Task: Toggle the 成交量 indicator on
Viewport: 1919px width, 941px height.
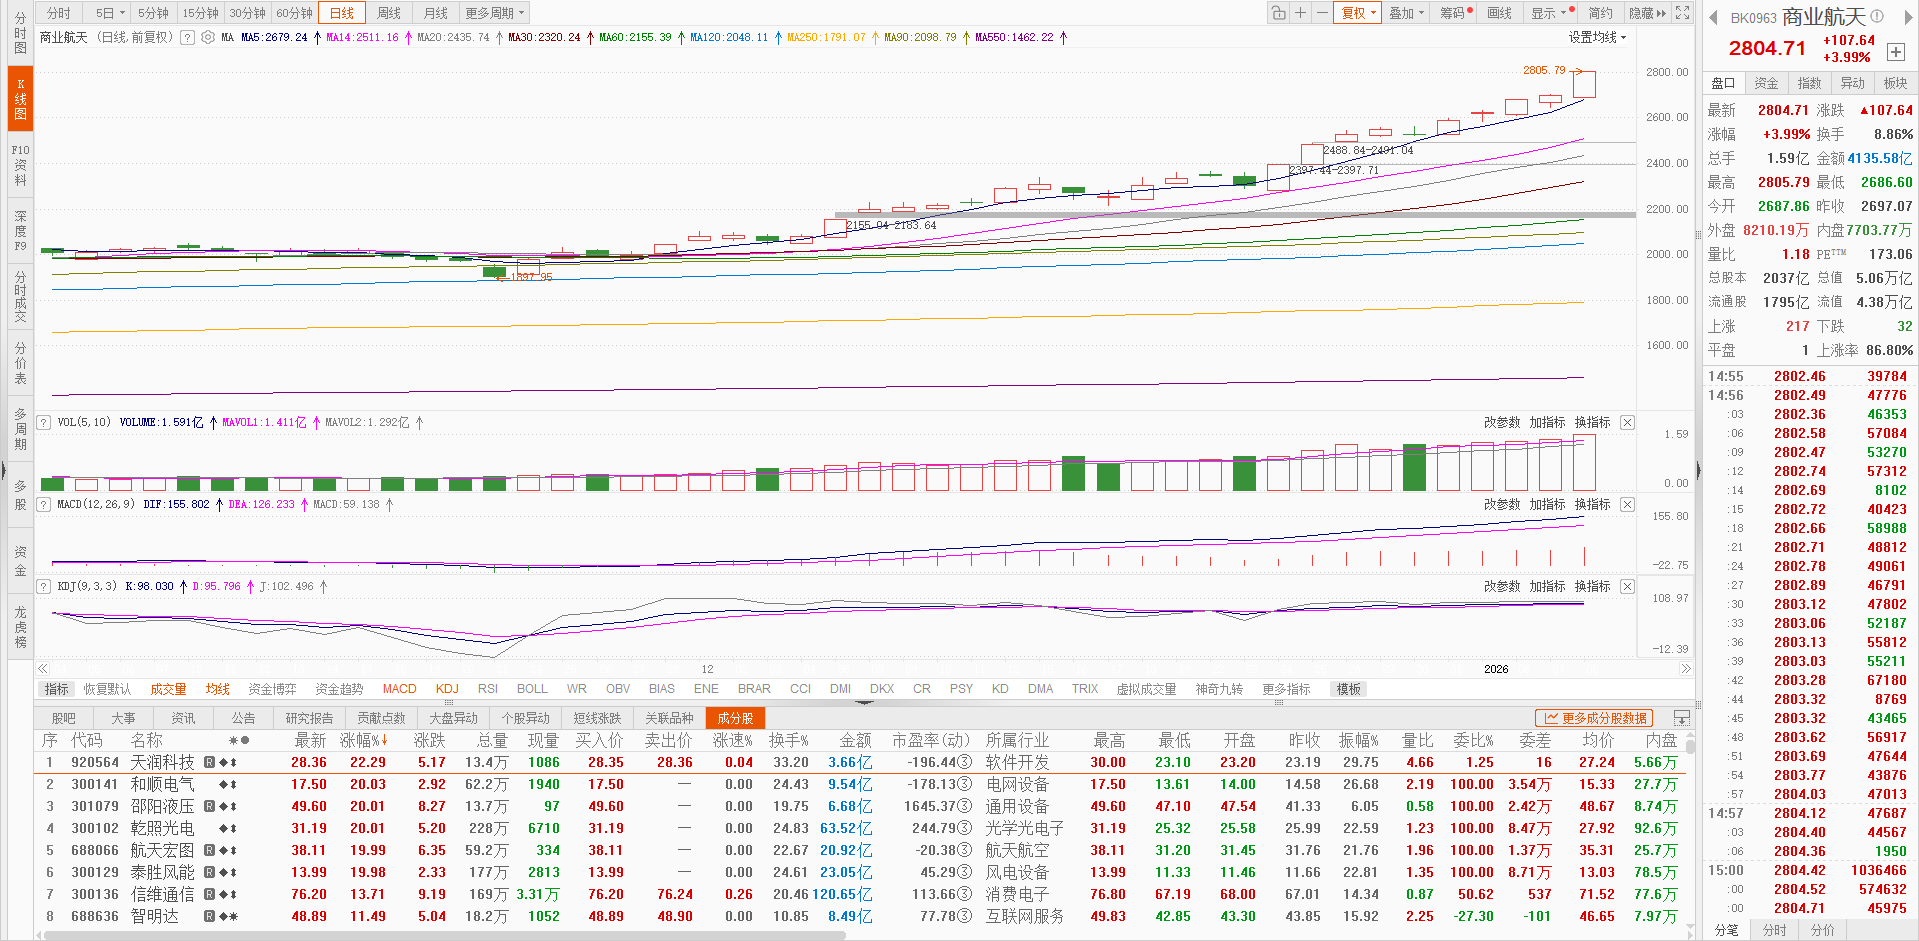Action: (168, 689)
